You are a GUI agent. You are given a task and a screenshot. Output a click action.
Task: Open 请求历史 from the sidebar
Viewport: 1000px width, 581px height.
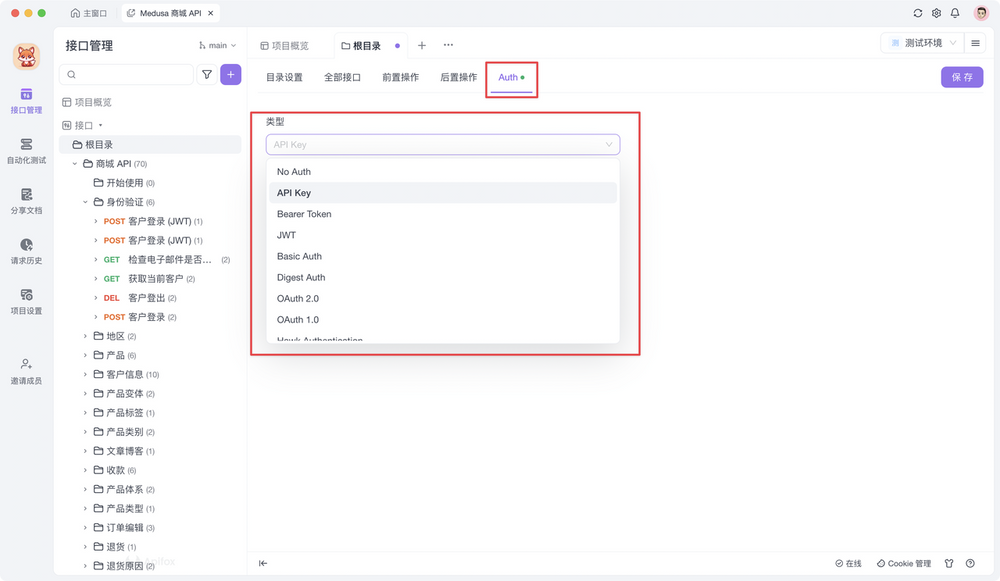pyautogui.click(x=26, y=251)
